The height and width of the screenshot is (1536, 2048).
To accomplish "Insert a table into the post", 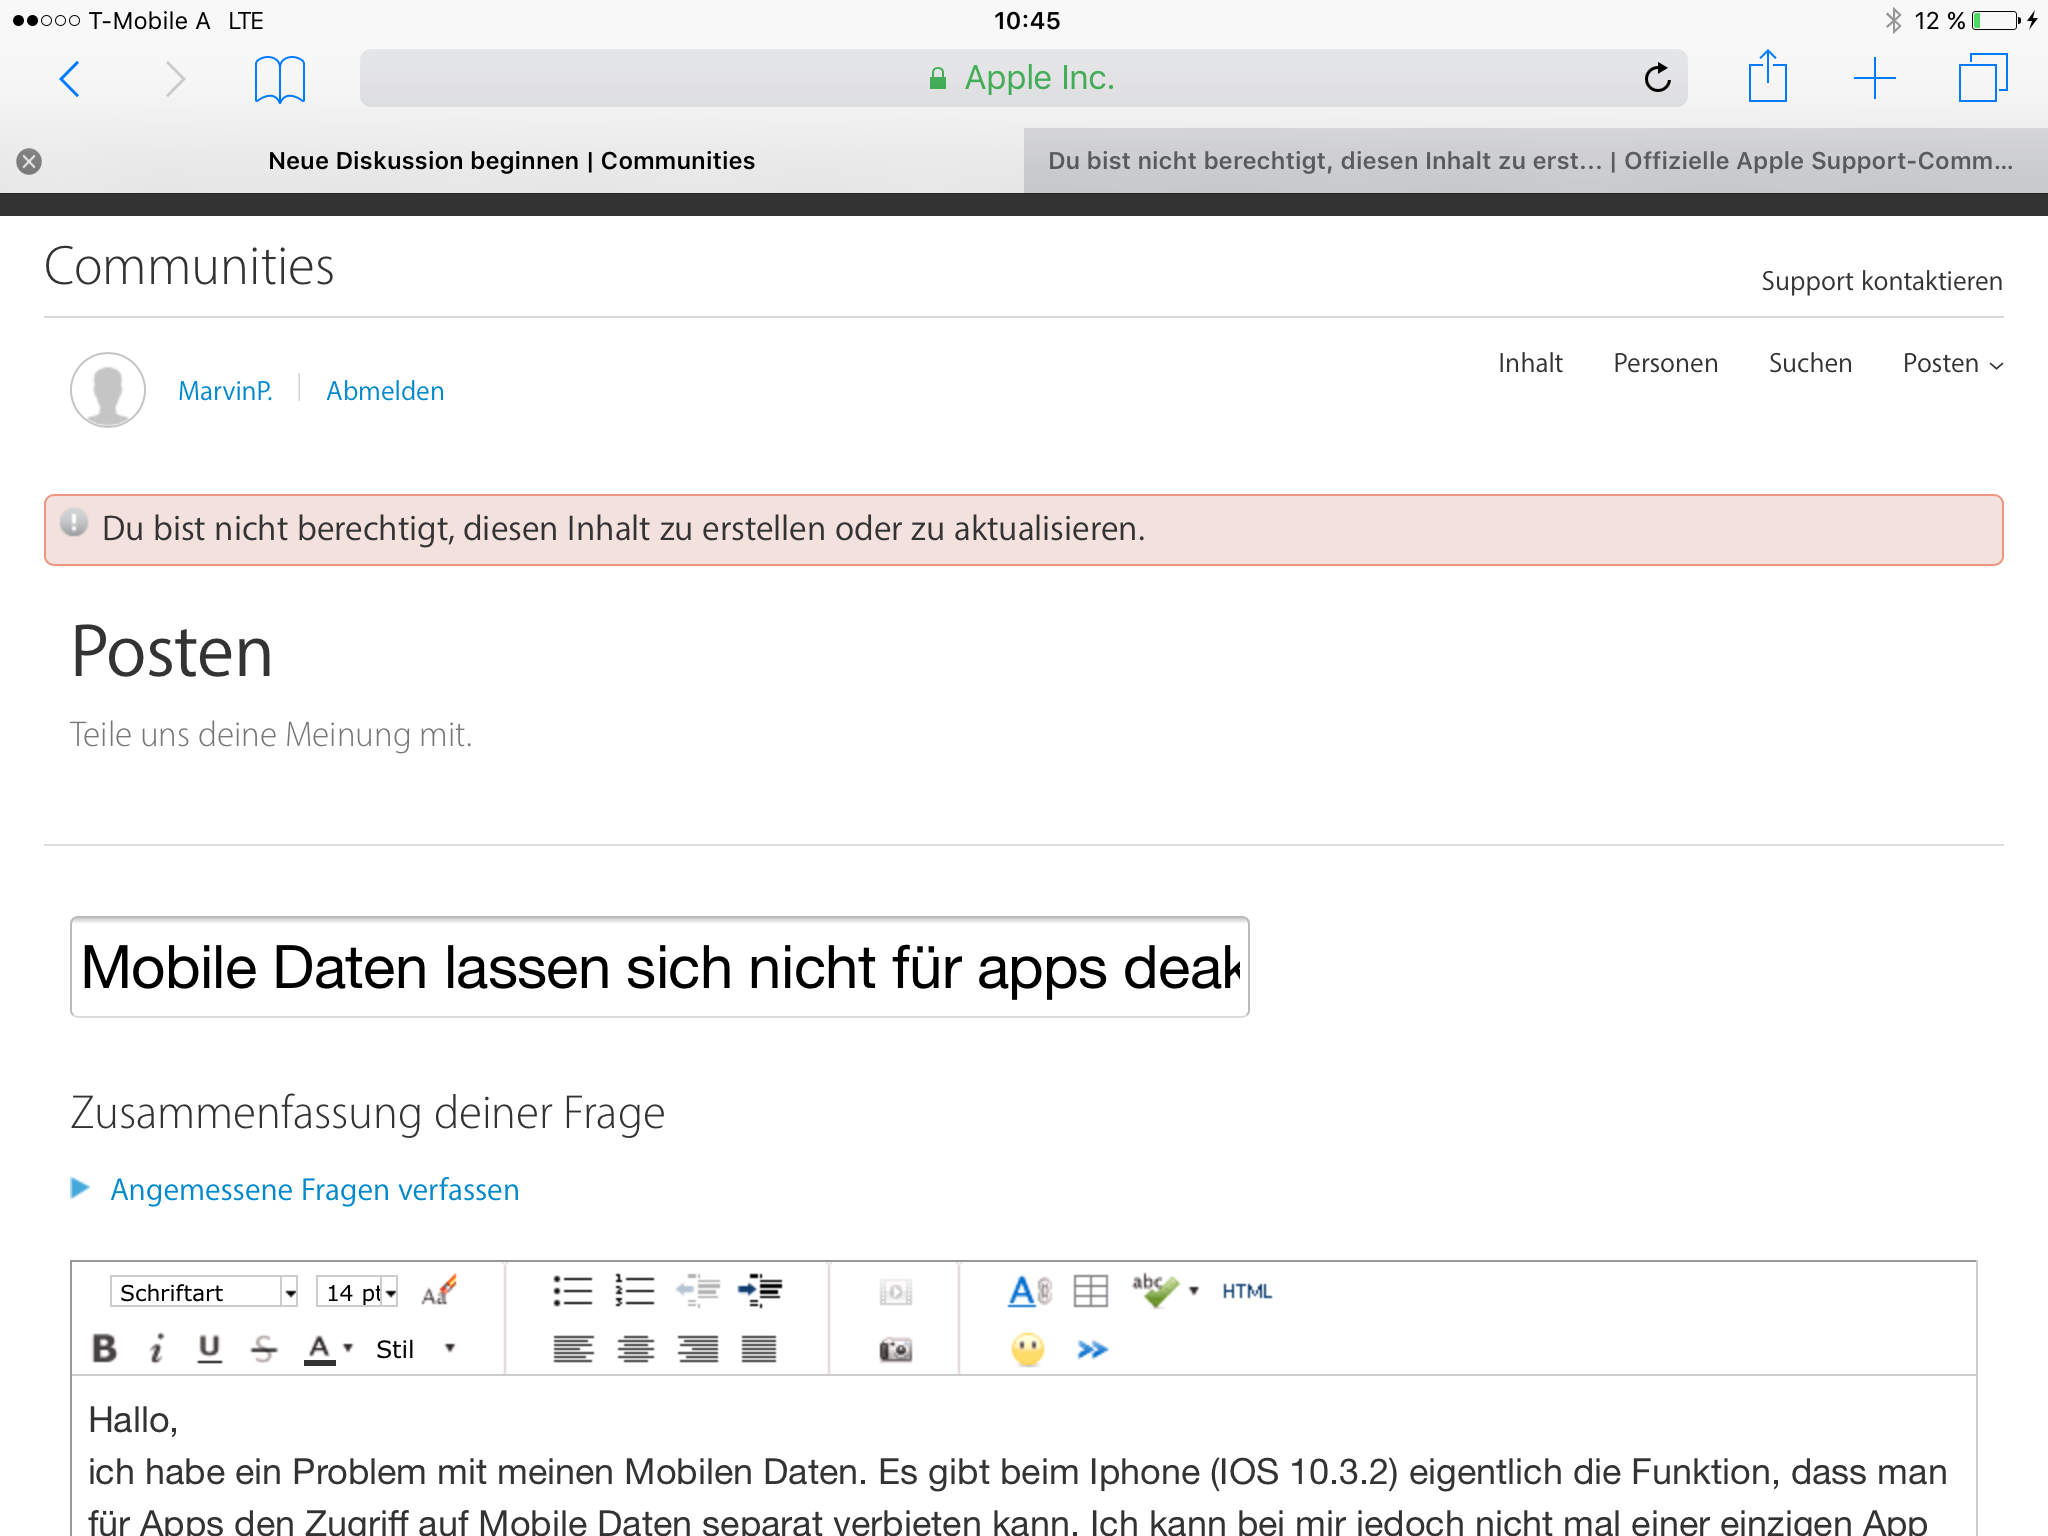I will coord(1090,1291).
